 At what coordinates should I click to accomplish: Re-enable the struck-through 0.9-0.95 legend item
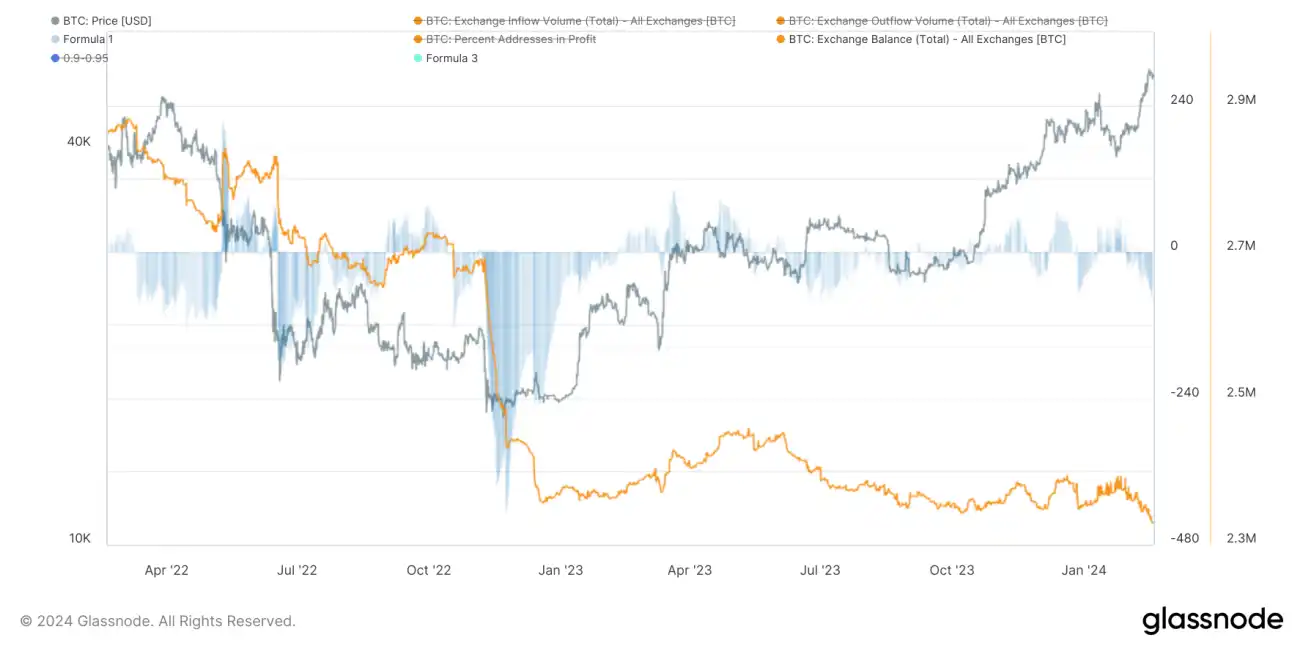point(85,58)
